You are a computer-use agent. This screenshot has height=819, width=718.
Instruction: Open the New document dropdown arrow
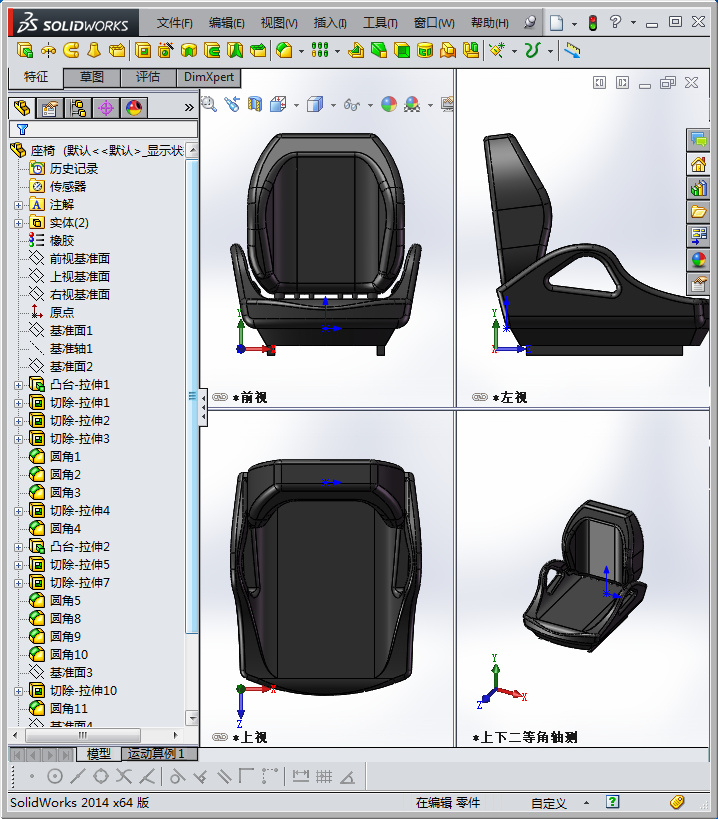tap(574, 24)
